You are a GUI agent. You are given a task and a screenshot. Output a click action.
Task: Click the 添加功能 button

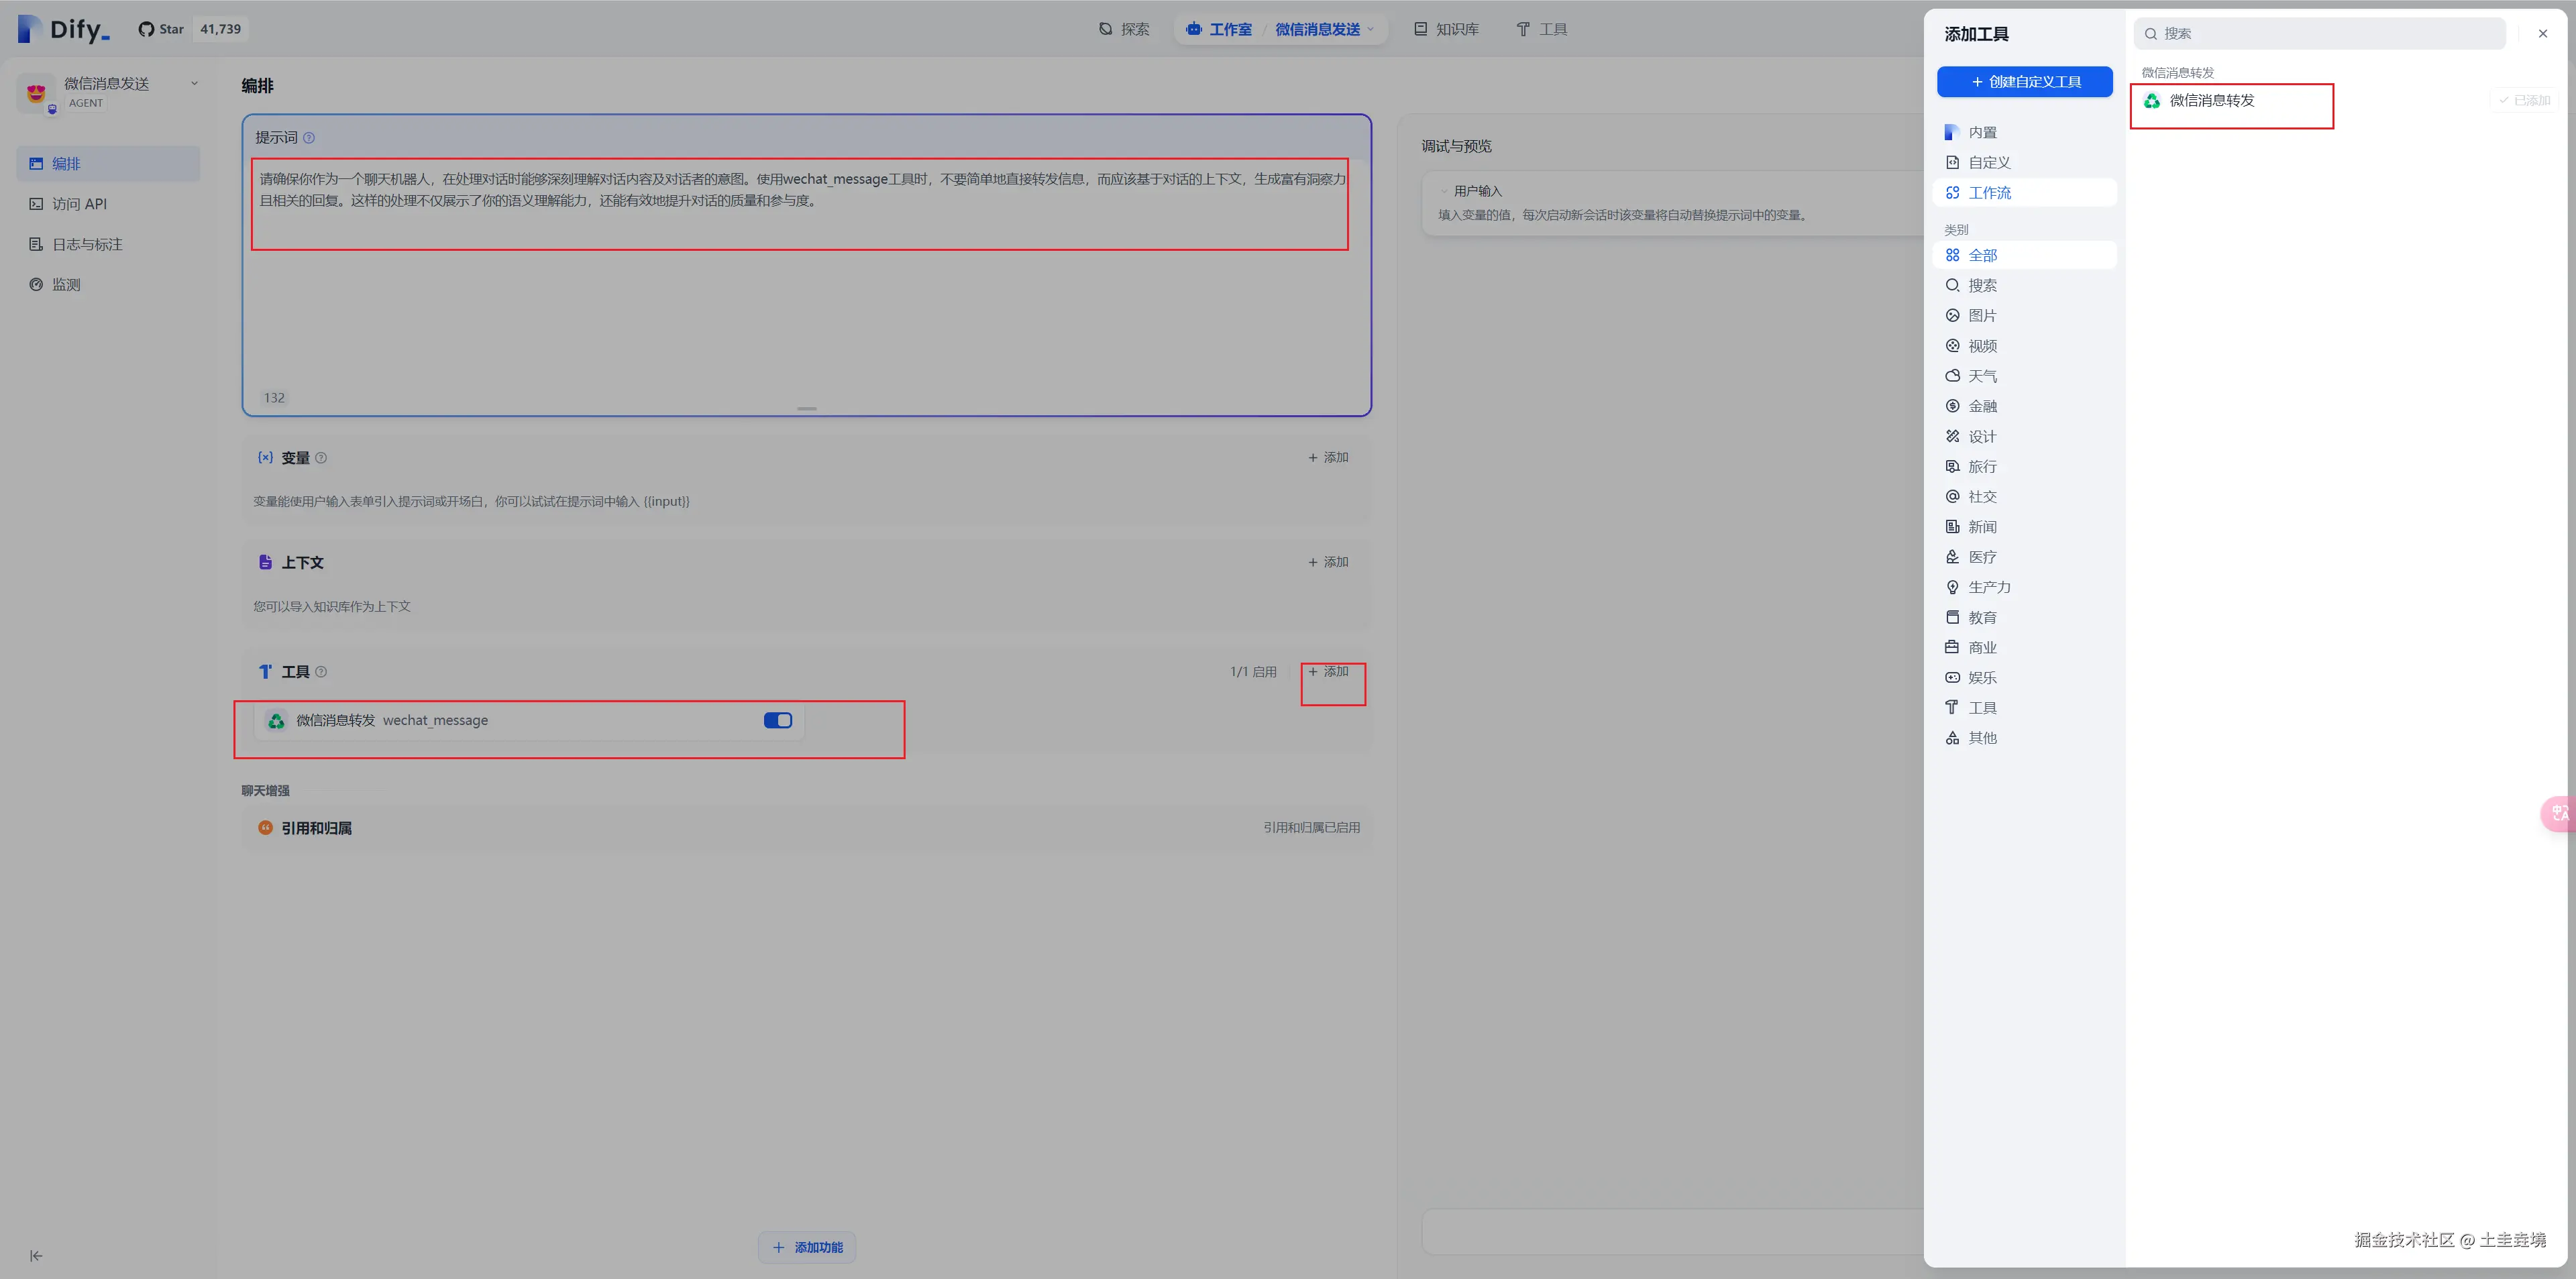807,1247
